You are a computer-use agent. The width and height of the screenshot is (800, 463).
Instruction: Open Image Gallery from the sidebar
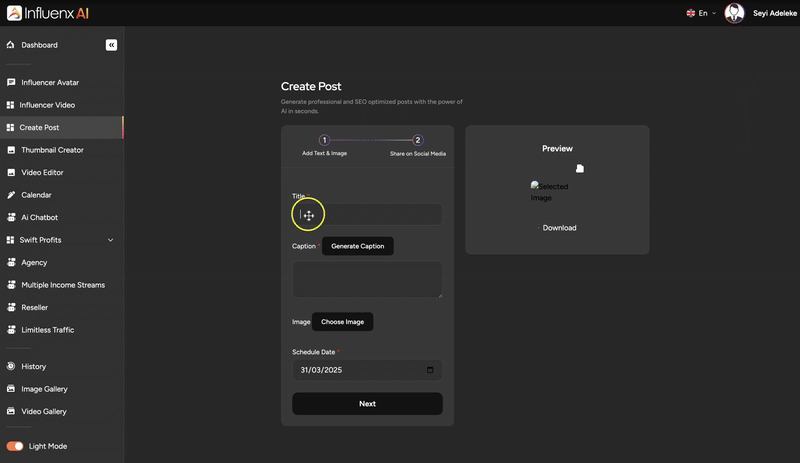(44, 389)
